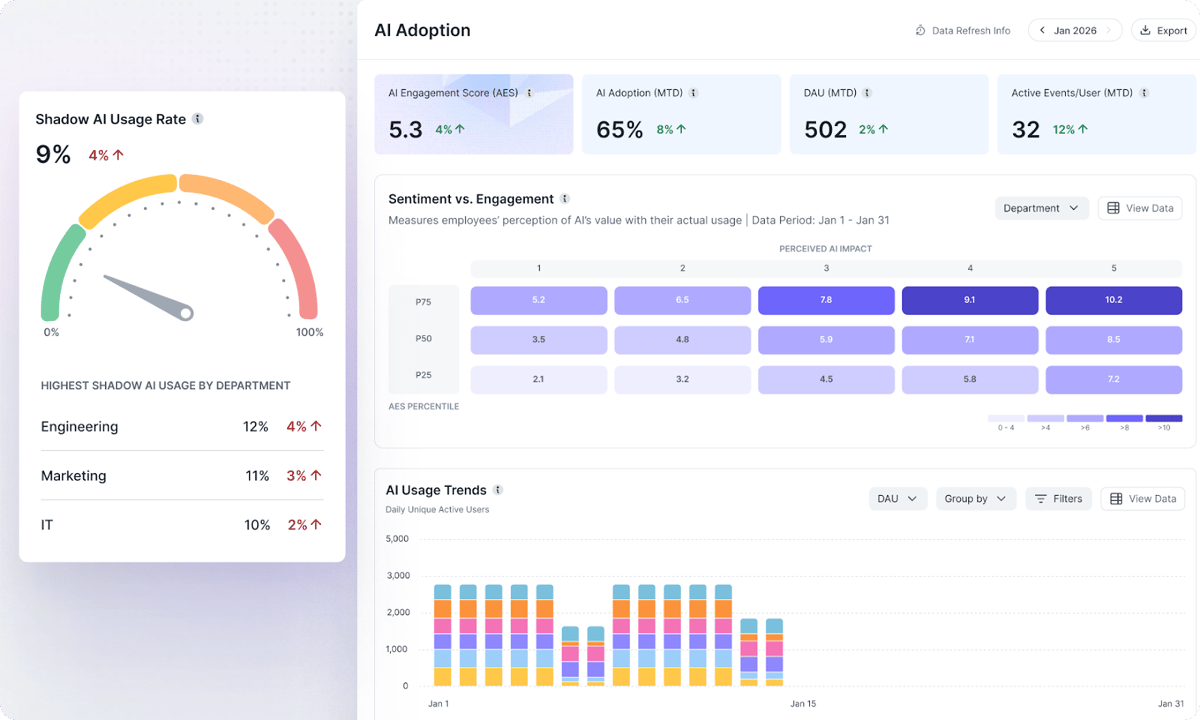The width and height of the screenshot is (1200, 720).
Task: Expand the Group by dropdown
Action: point(975,498)
